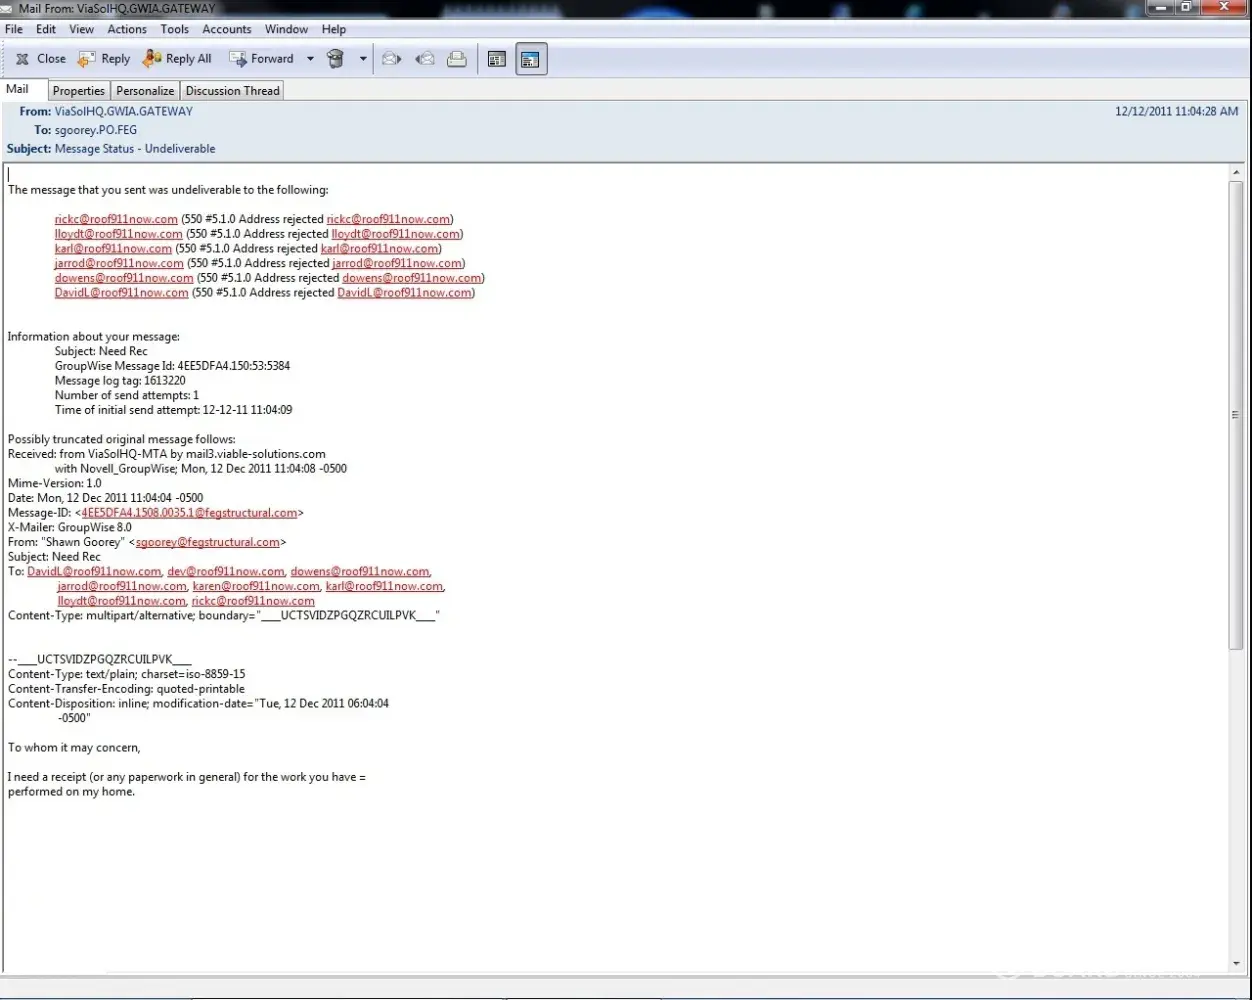Screen dimensions: 1252x1000
Task: Switch to the Personalize tab
Action: pos(145,91)
